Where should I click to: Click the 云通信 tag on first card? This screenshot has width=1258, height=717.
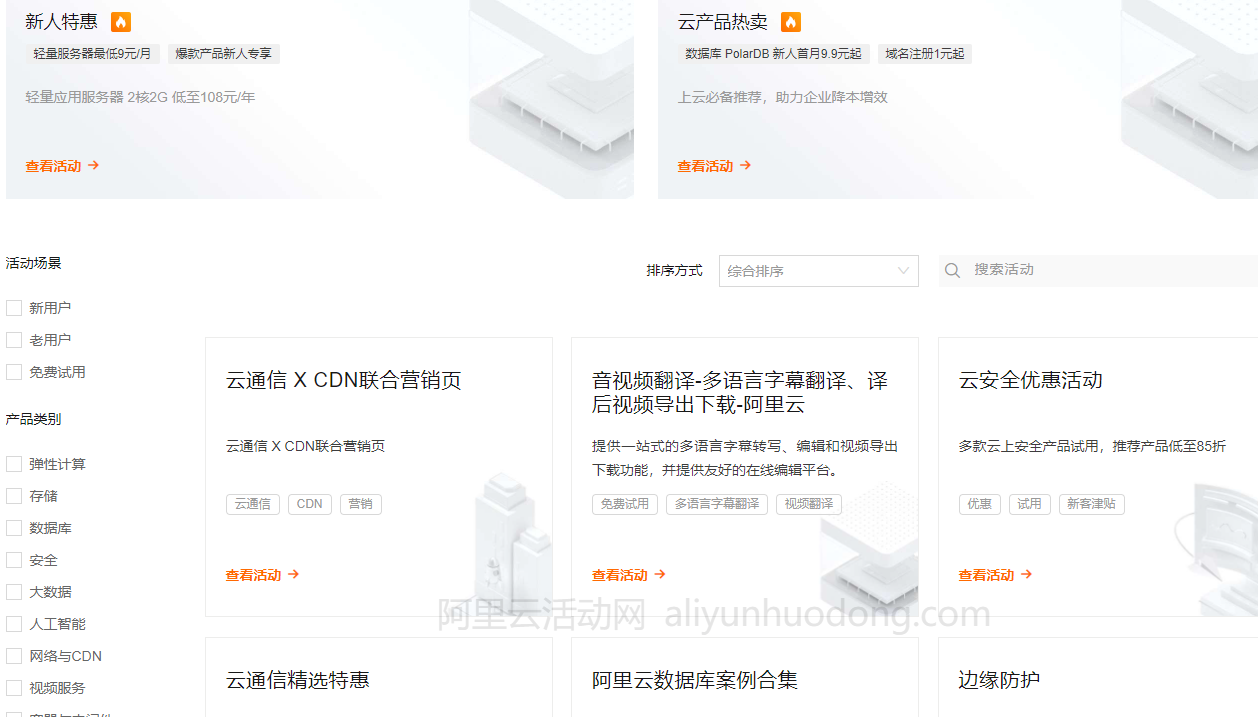253,504
